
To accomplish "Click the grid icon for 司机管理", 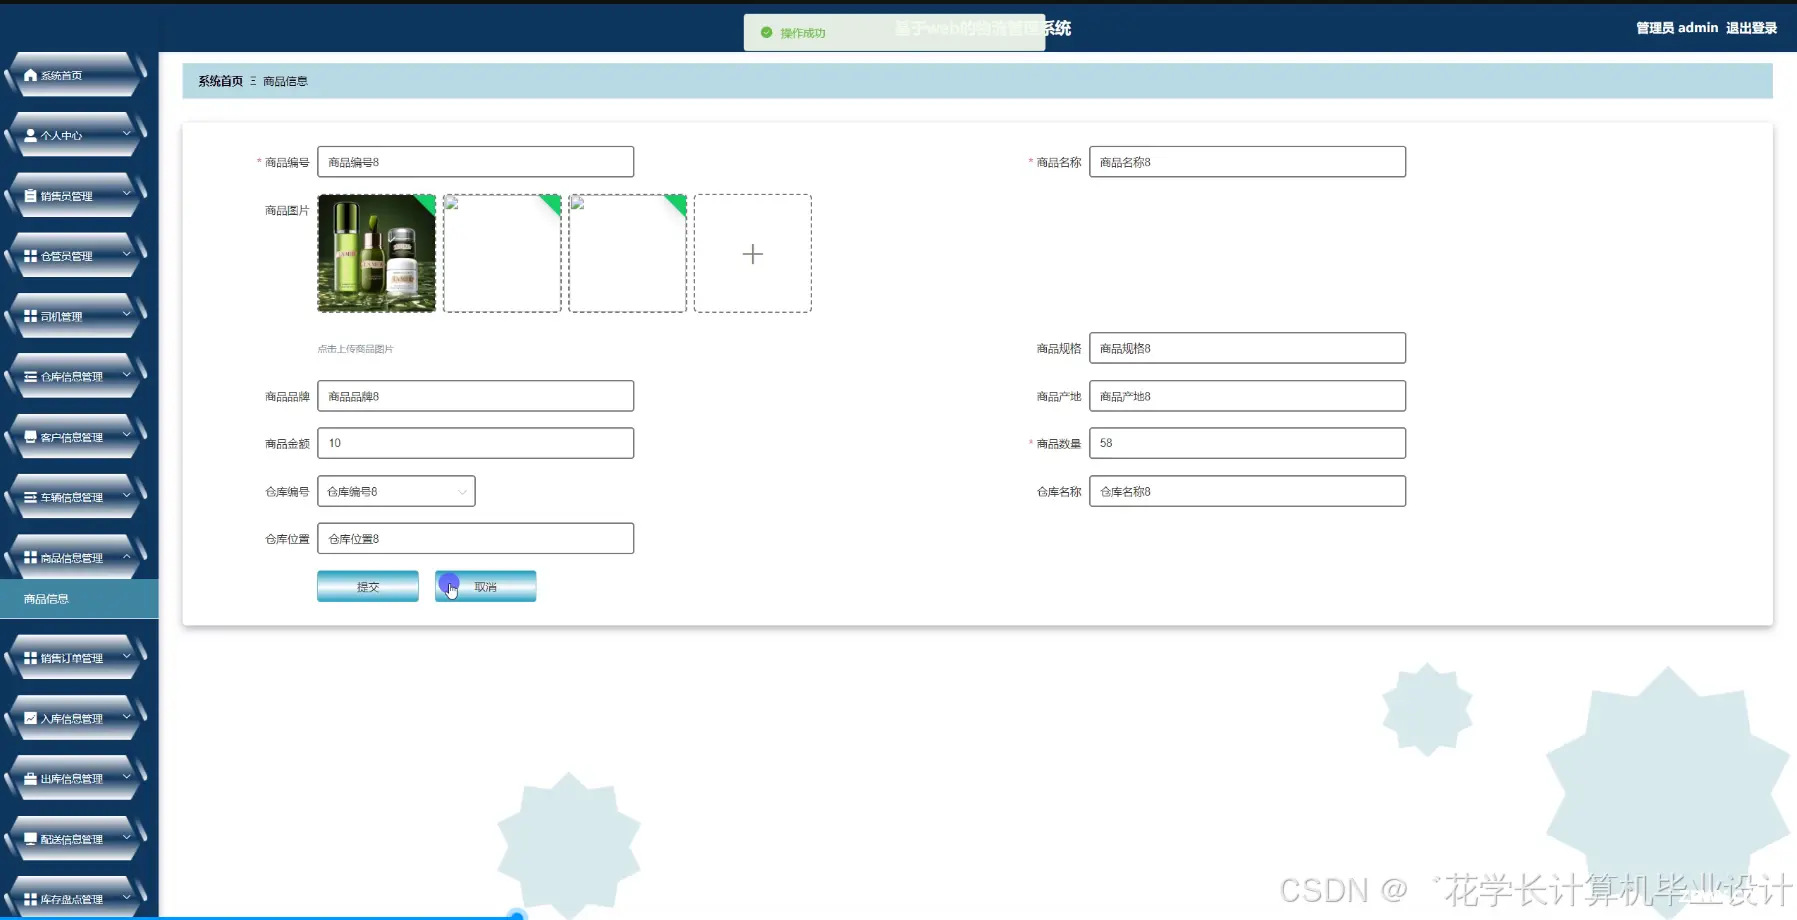I will [x=30, y=316].
